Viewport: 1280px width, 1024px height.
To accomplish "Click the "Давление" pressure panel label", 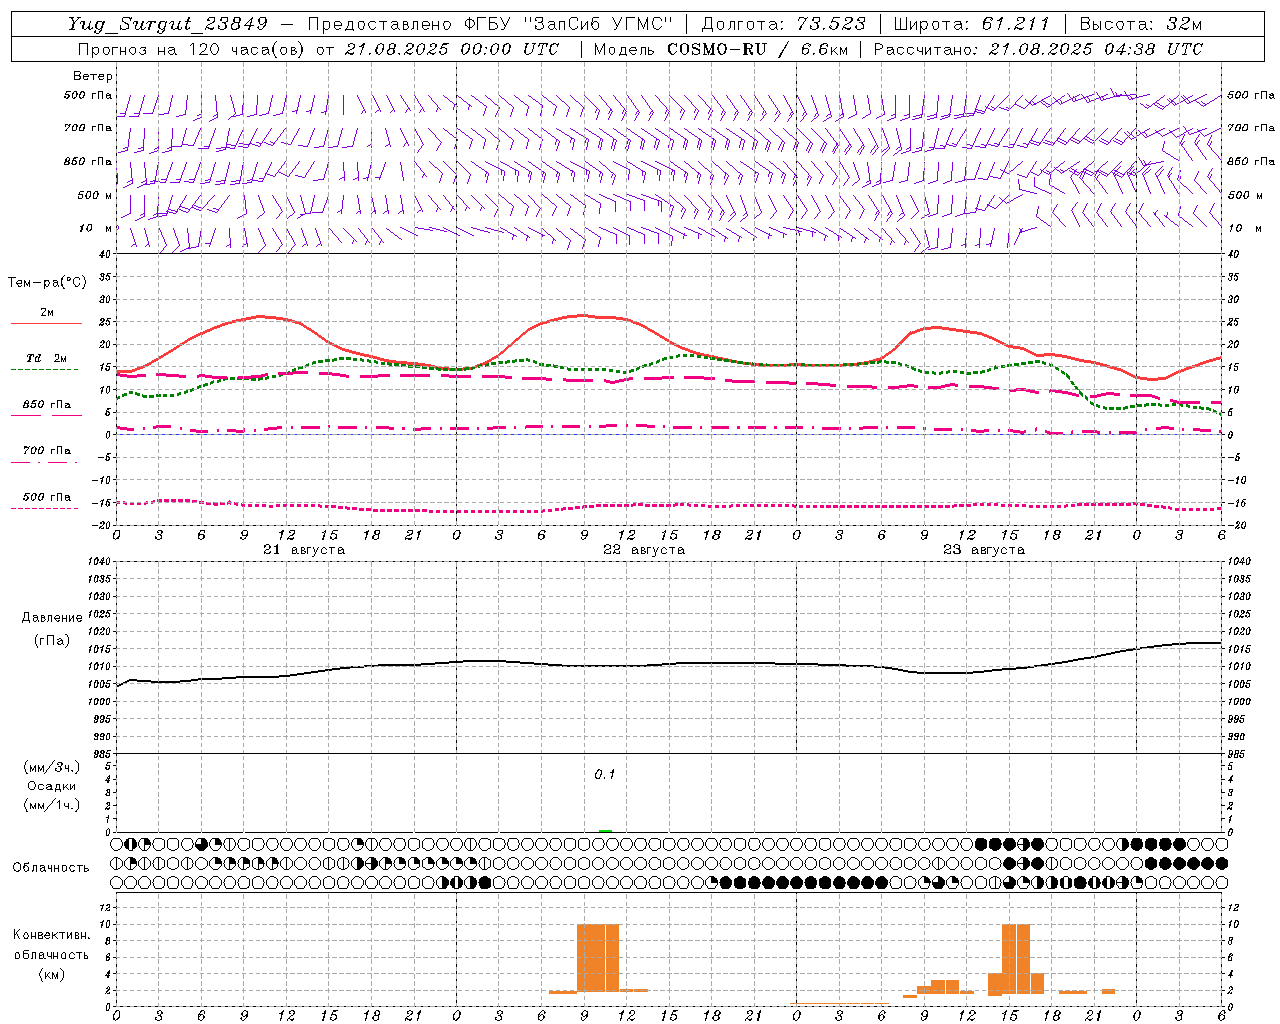I will click(x=52, y=618).
